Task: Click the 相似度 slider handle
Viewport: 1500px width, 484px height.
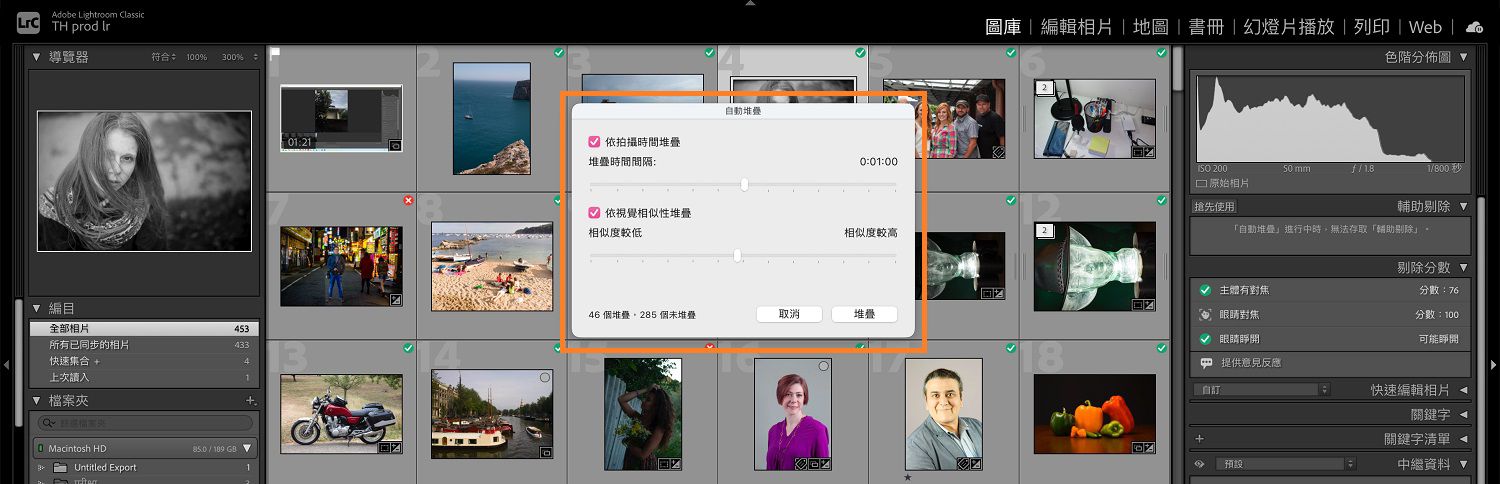Action: (x=737, y=255)
